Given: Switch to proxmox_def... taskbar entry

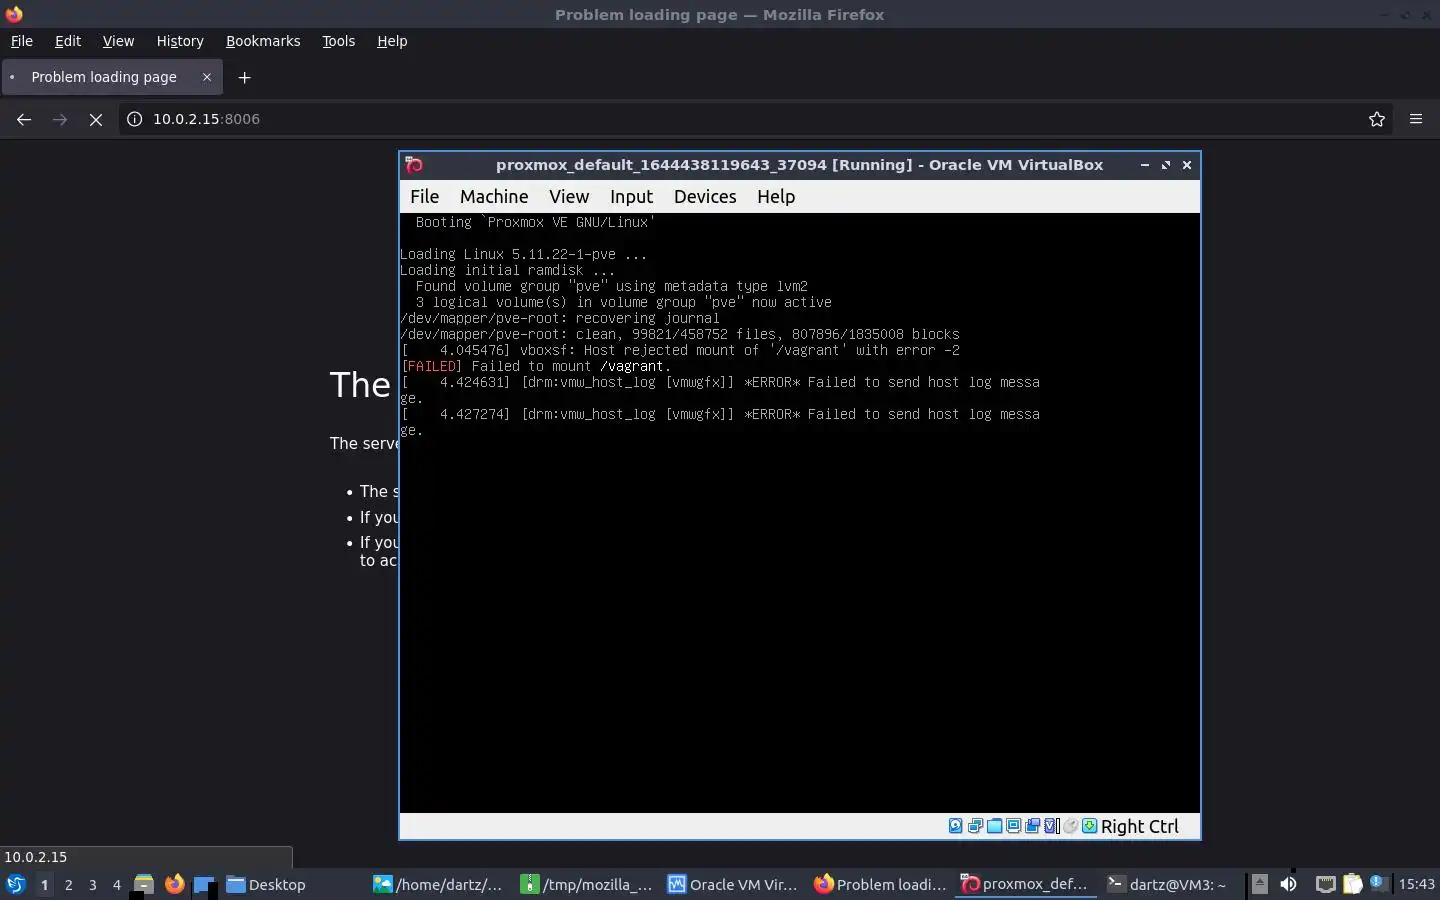Looking at the screenshot, I should click(1026, 884).
